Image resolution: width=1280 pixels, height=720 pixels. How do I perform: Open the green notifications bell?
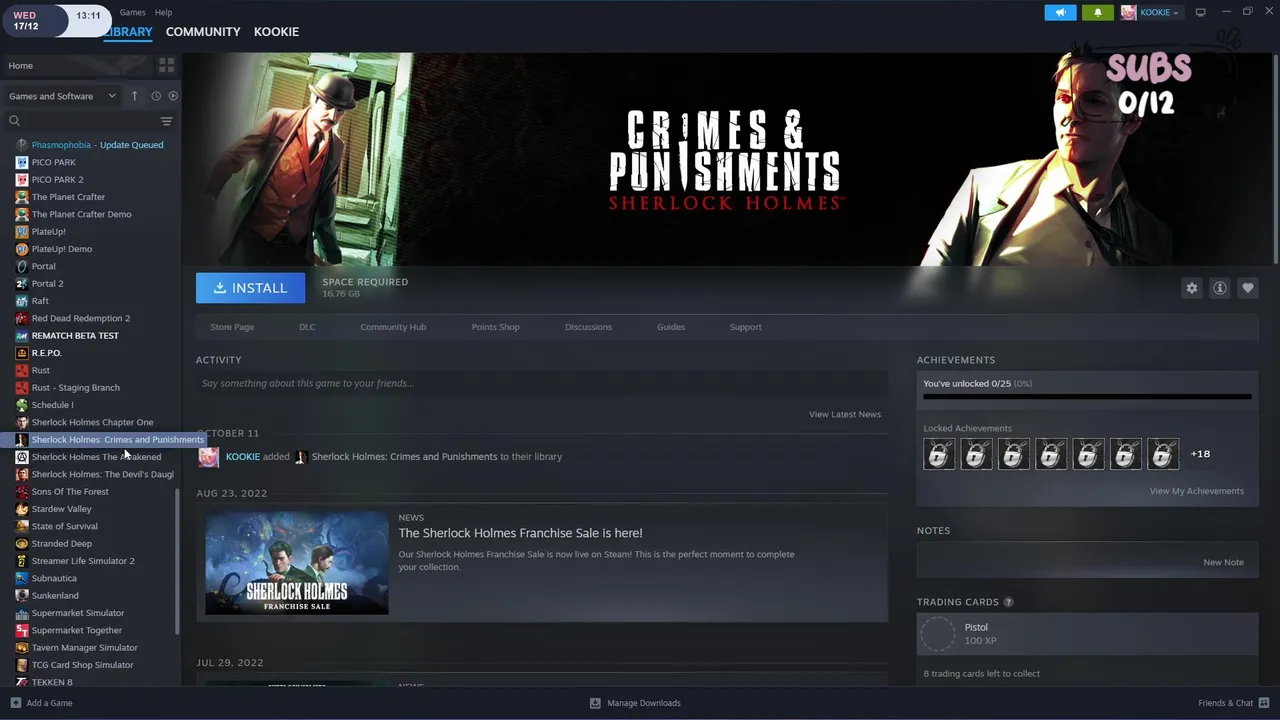click(1097, 12)
